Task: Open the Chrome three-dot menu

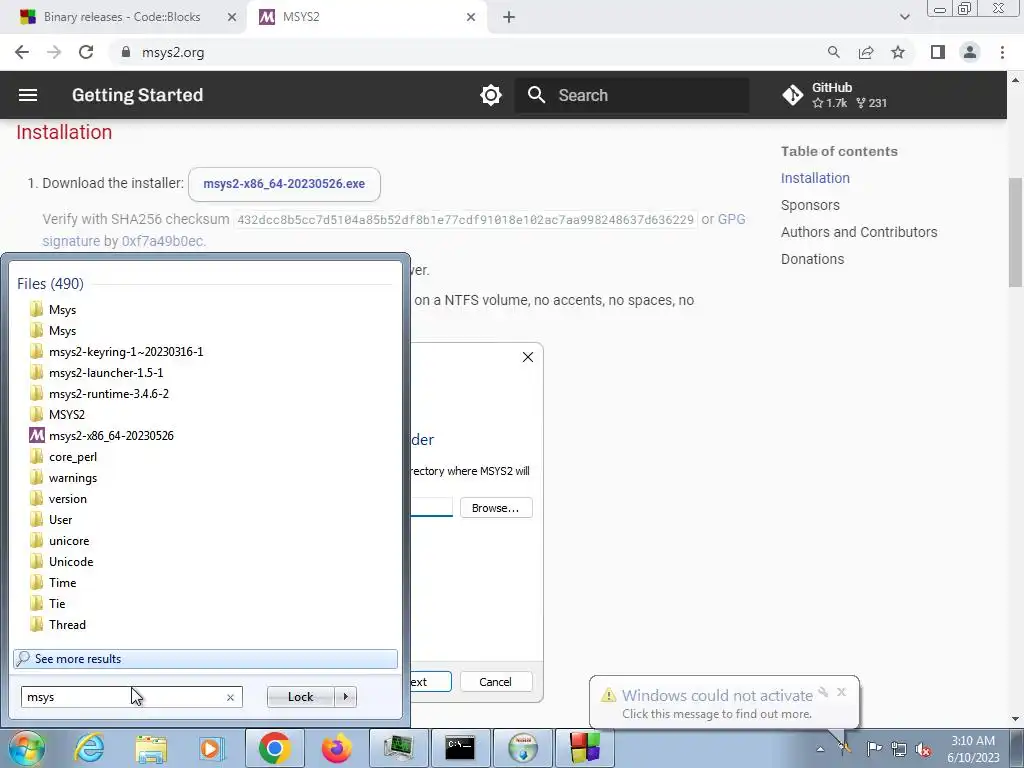Action: (x=1002, y=52)
